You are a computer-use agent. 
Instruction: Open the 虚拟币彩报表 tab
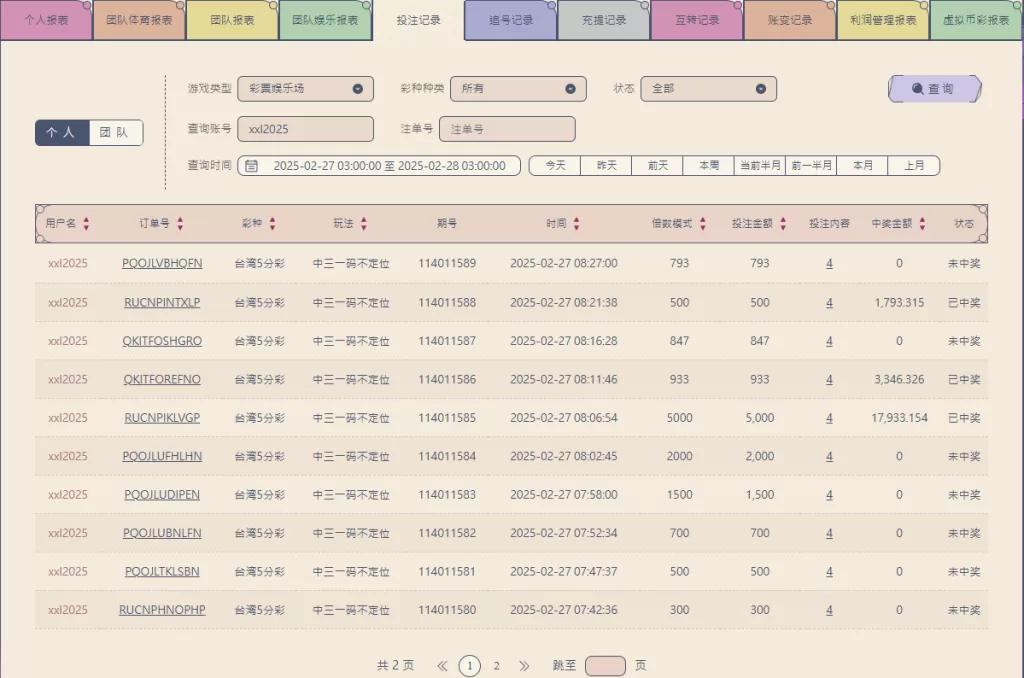(x=976, y=20)
